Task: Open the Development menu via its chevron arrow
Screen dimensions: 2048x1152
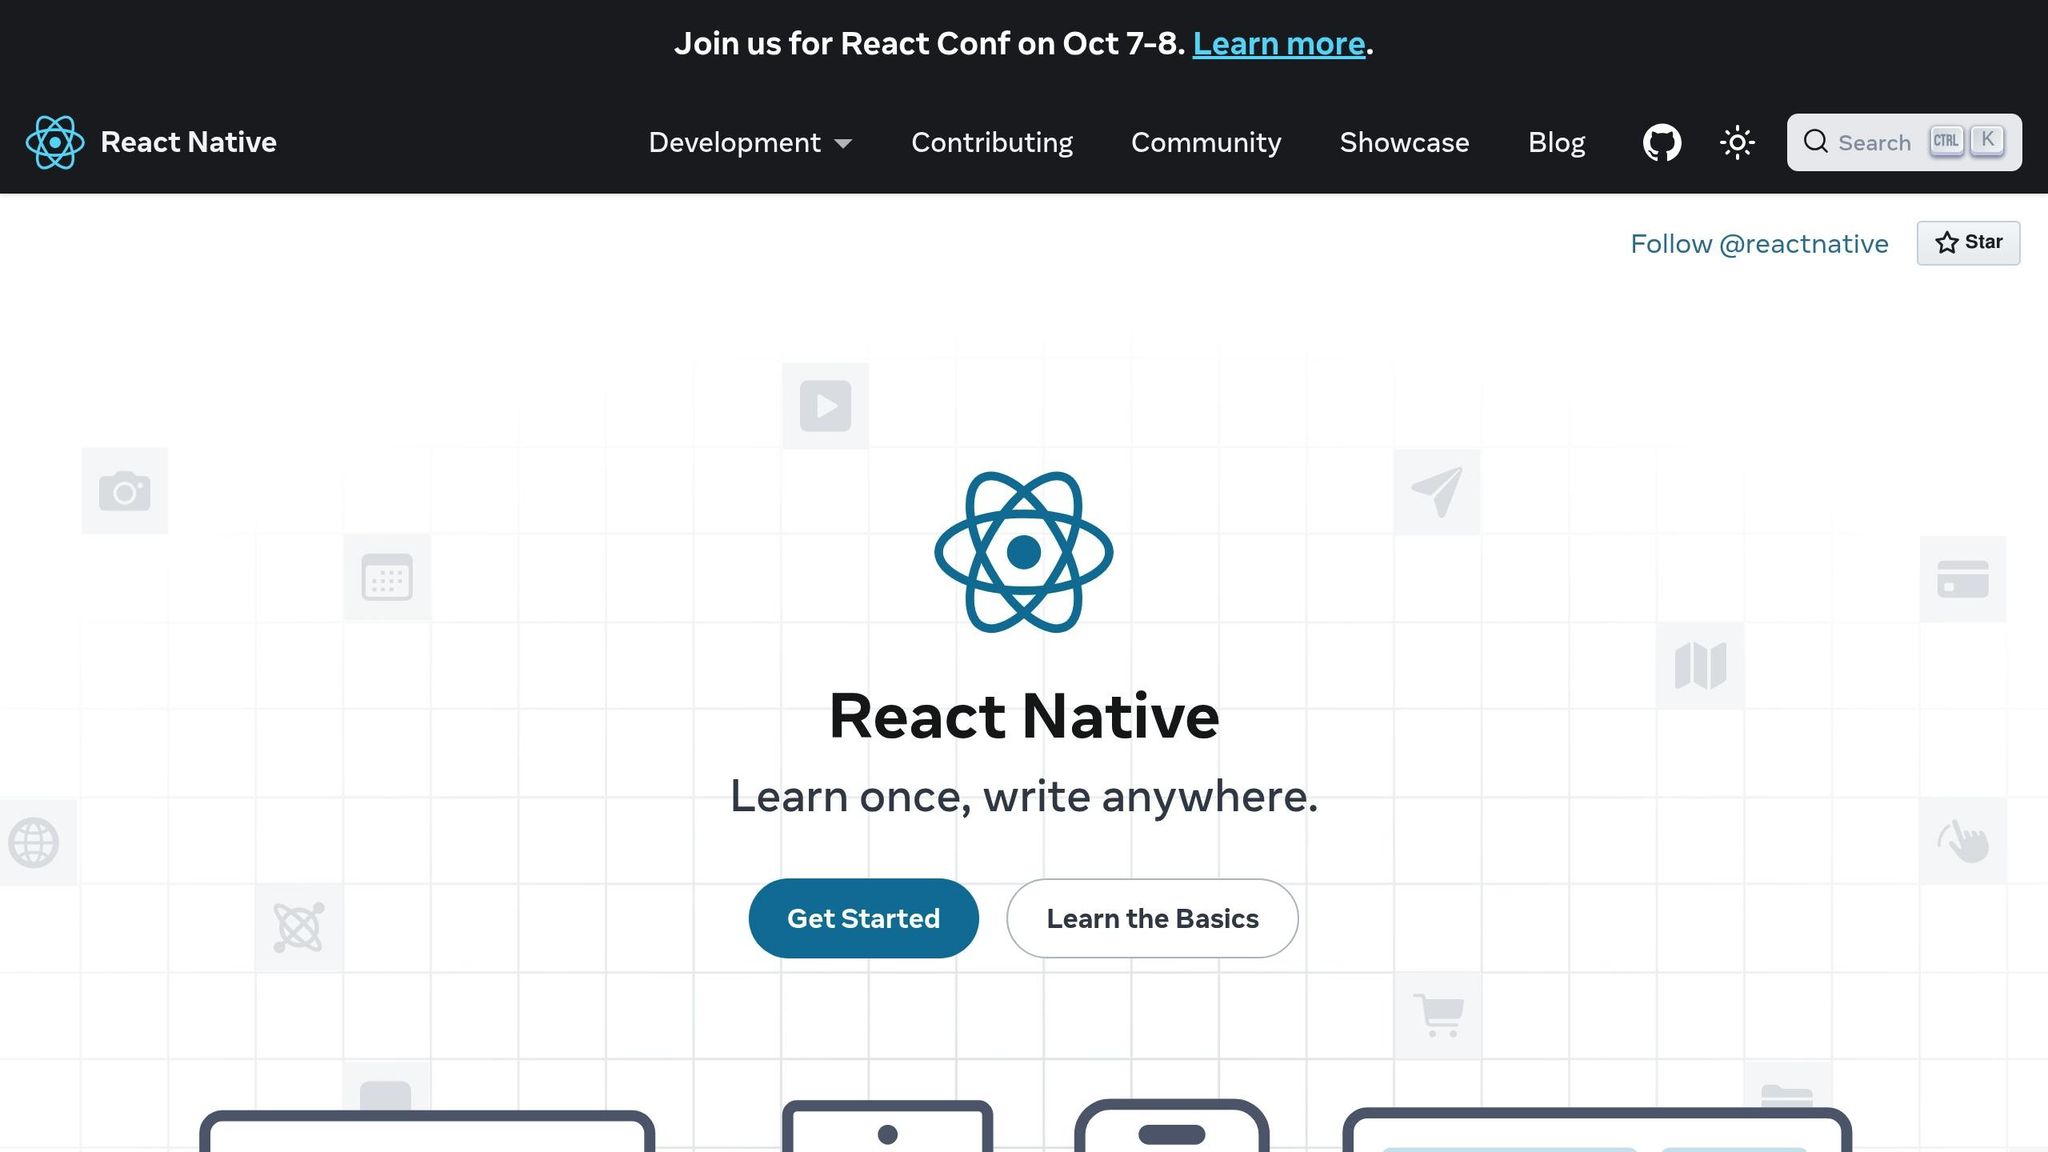Action: point(845,144)
